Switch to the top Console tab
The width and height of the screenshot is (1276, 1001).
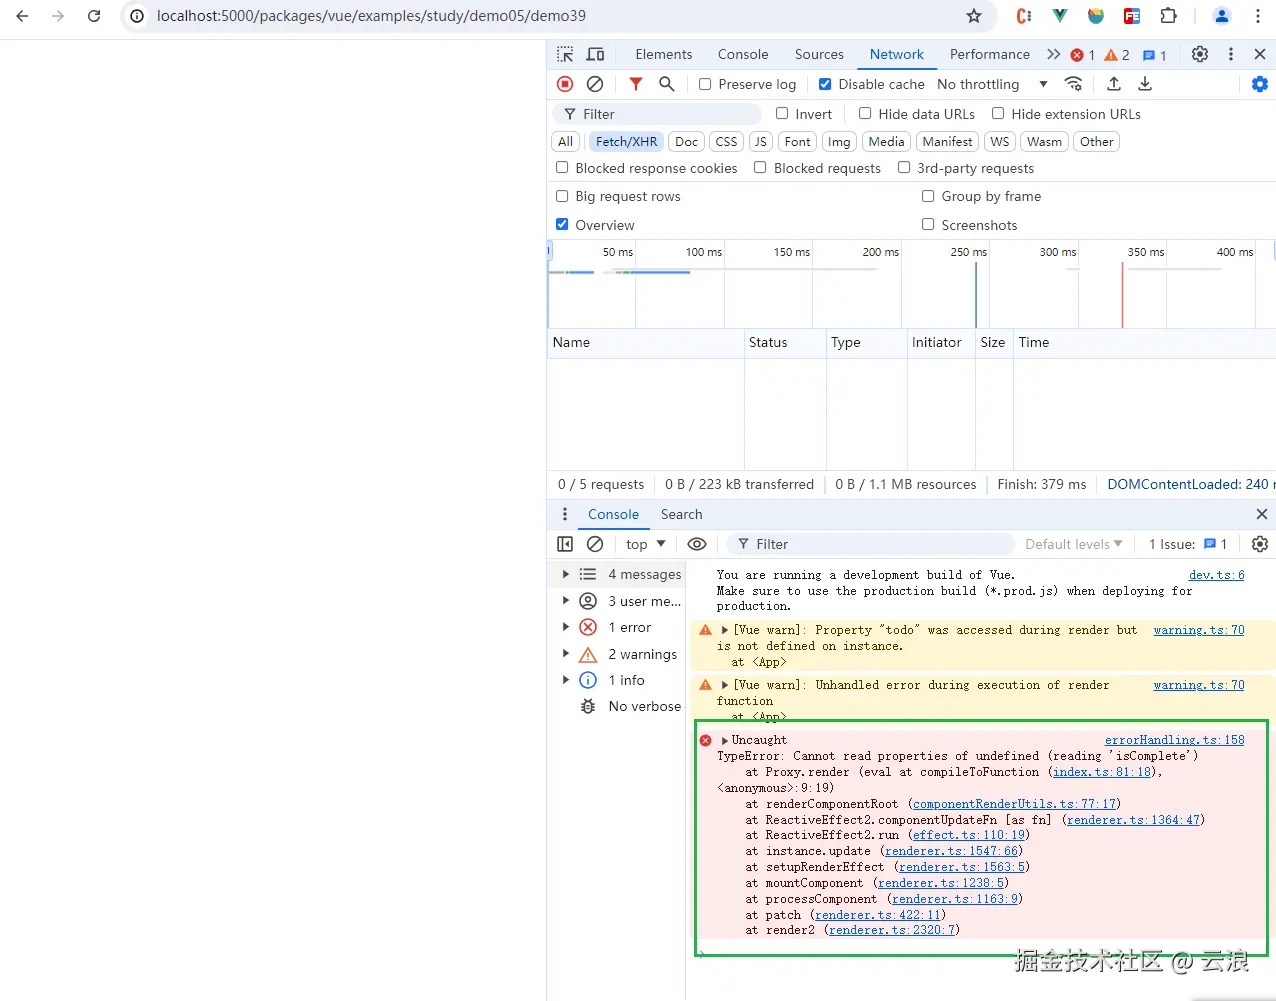[x=743, y=54]
